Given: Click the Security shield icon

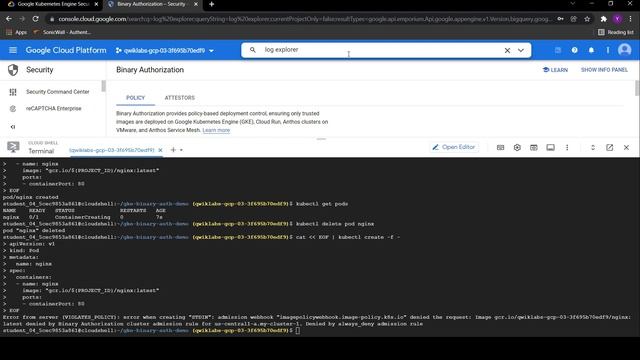Looking at the screenshot, I should click(x=13, y=70).
